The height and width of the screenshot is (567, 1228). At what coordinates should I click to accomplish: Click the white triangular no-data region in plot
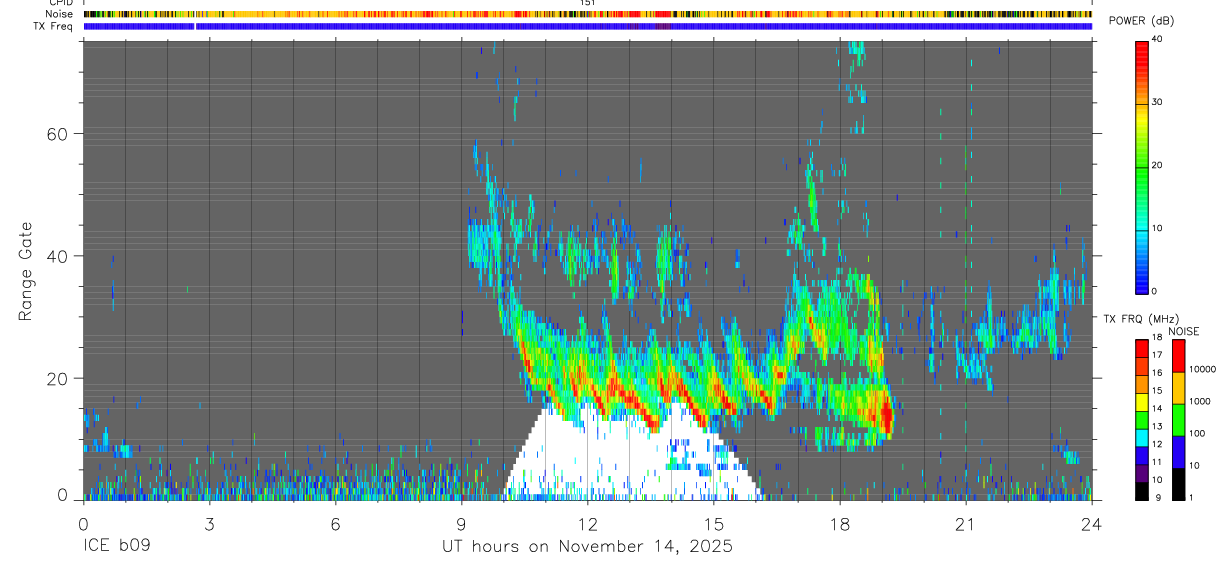[631, 449]
